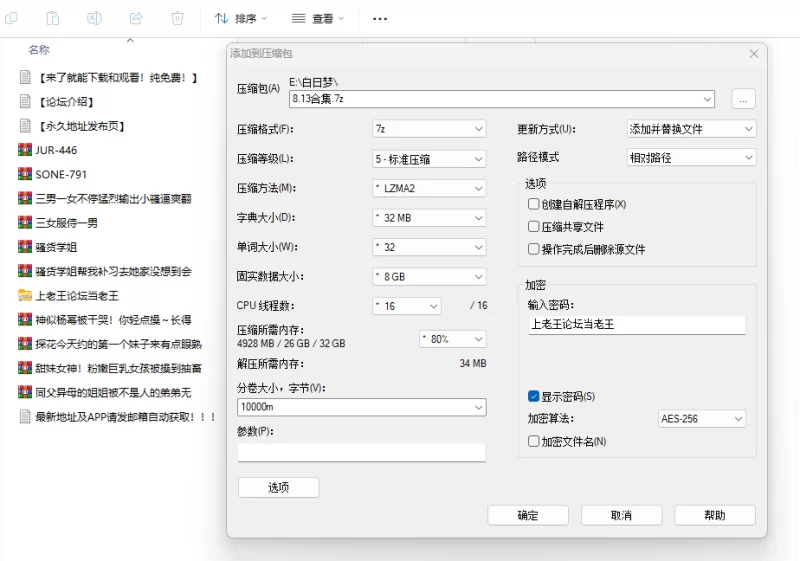Open the 压缩格式 dropdown showing 7z
Image resolution: width=800 pixels, height=561 pixels.
click(429, 129)
